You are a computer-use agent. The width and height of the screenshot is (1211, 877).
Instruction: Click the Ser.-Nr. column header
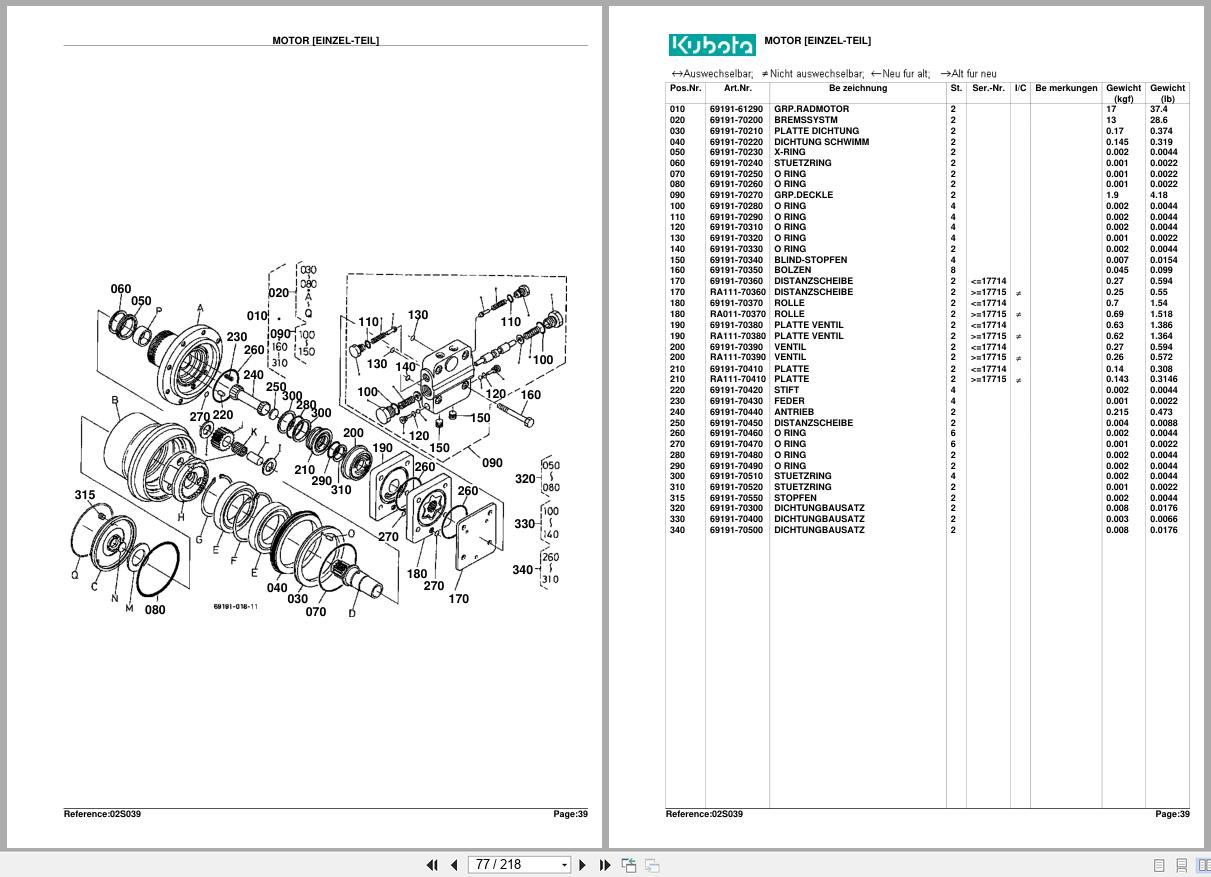(x=988, y=88)
